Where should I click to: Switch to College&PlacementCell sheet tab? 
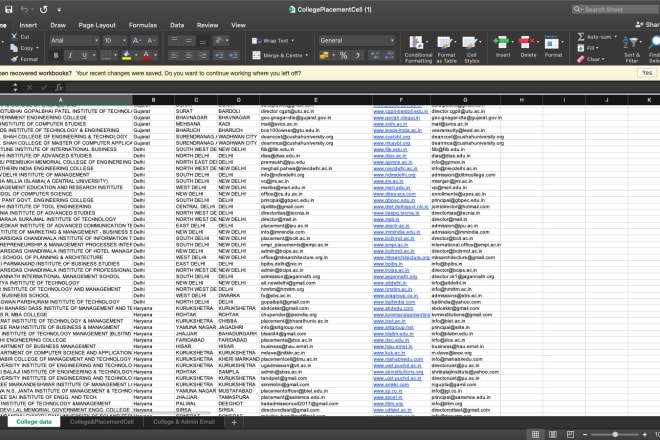(101, 422)
